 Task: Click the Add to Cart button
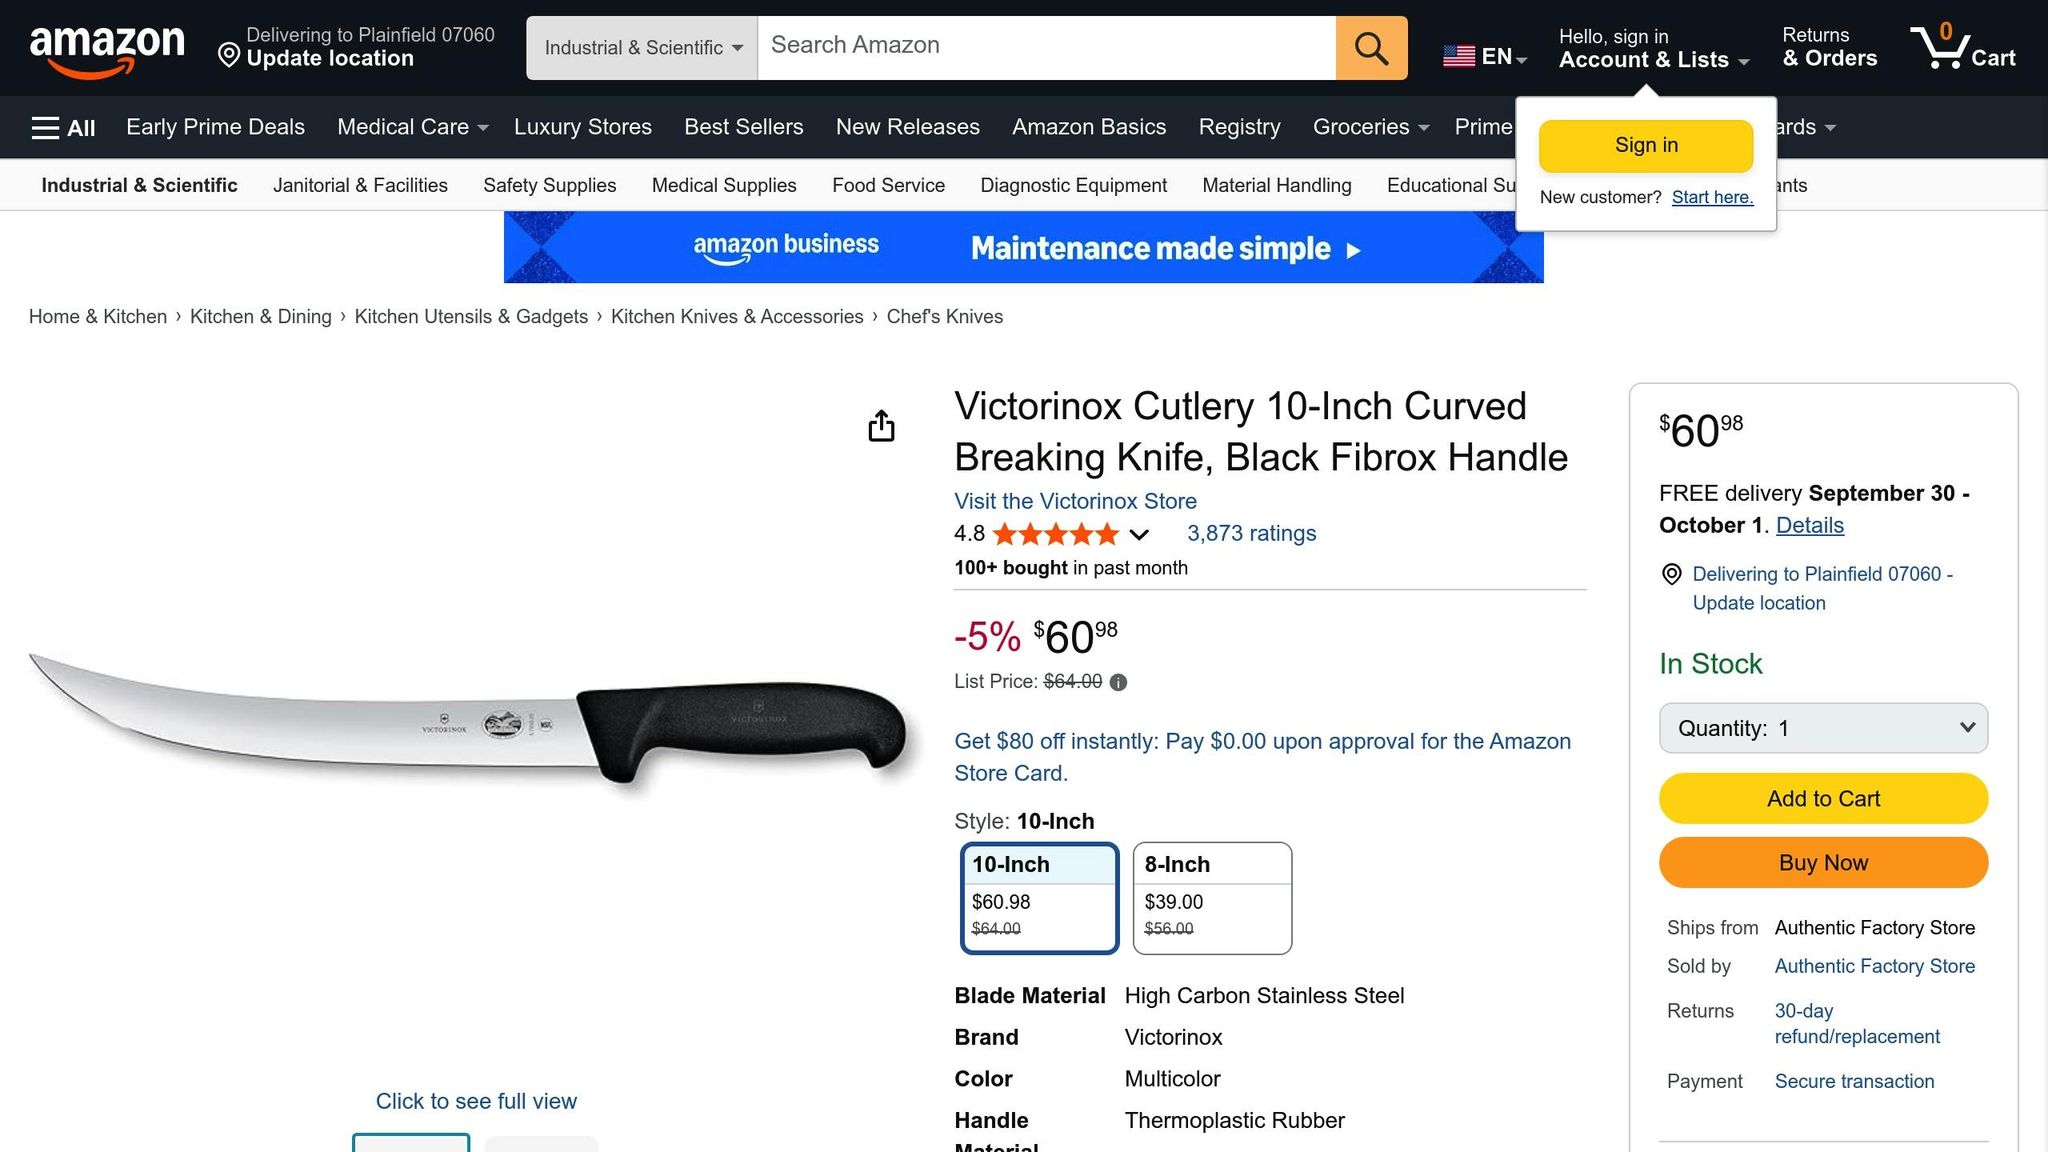pos(1822,798)
